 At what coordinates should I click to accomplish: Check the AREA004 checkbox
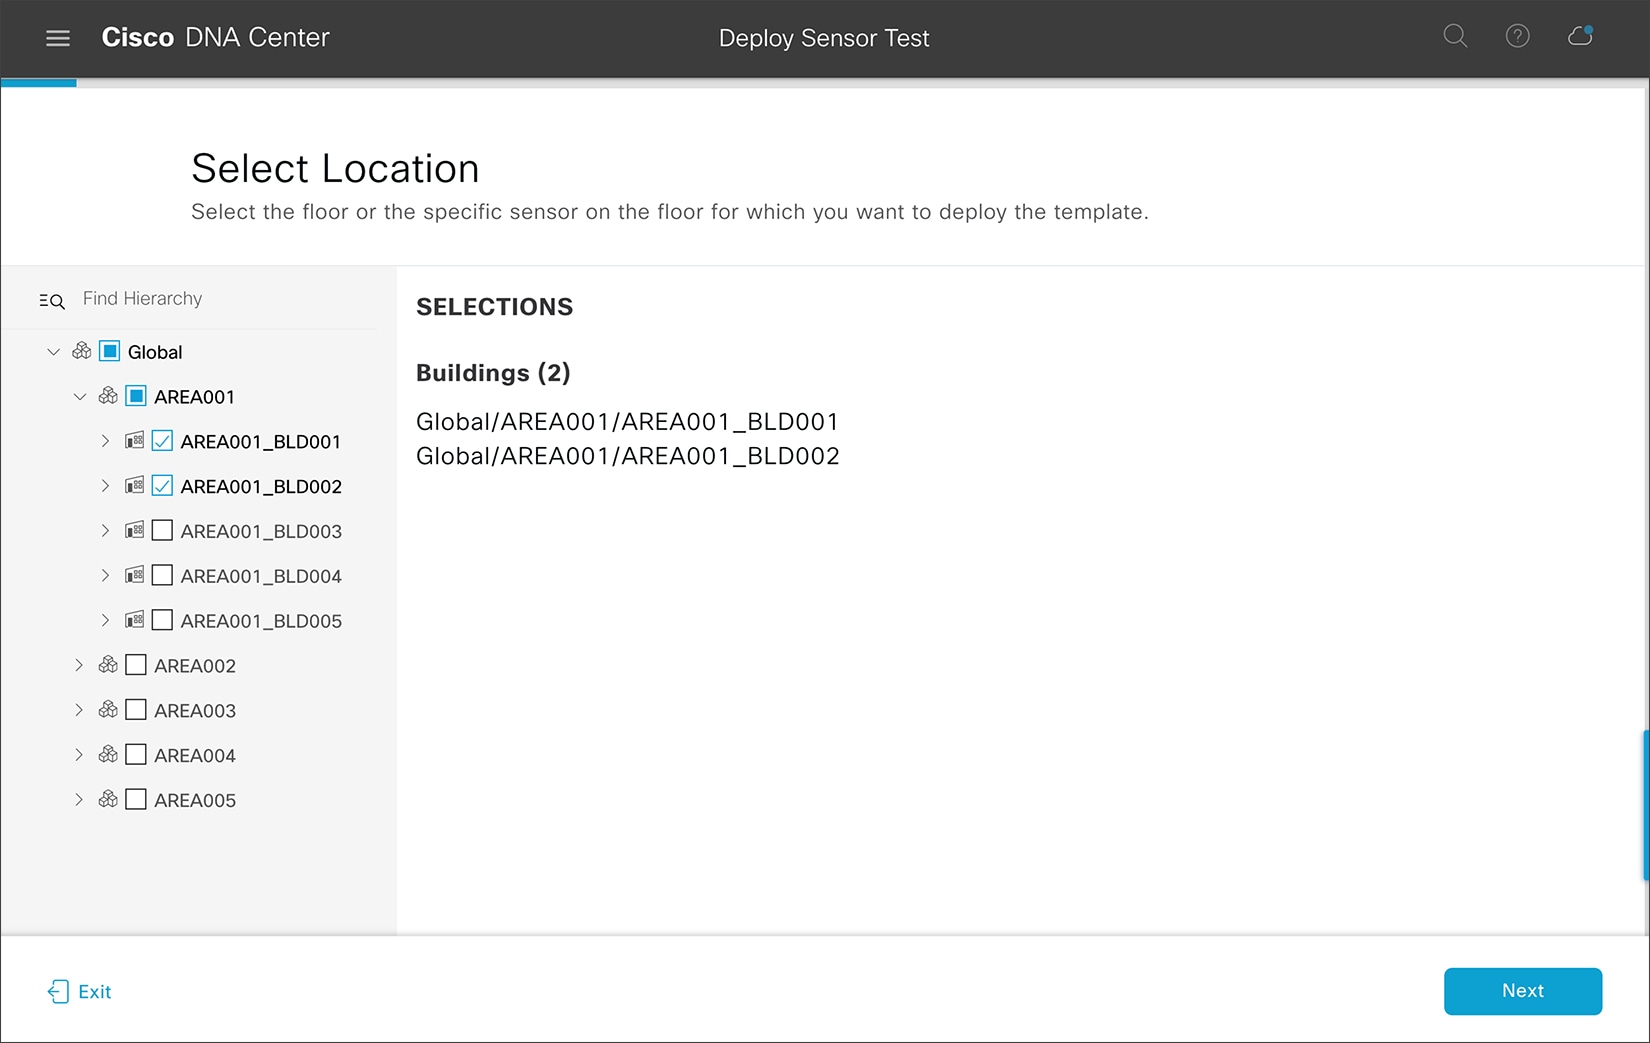point(136,755)
